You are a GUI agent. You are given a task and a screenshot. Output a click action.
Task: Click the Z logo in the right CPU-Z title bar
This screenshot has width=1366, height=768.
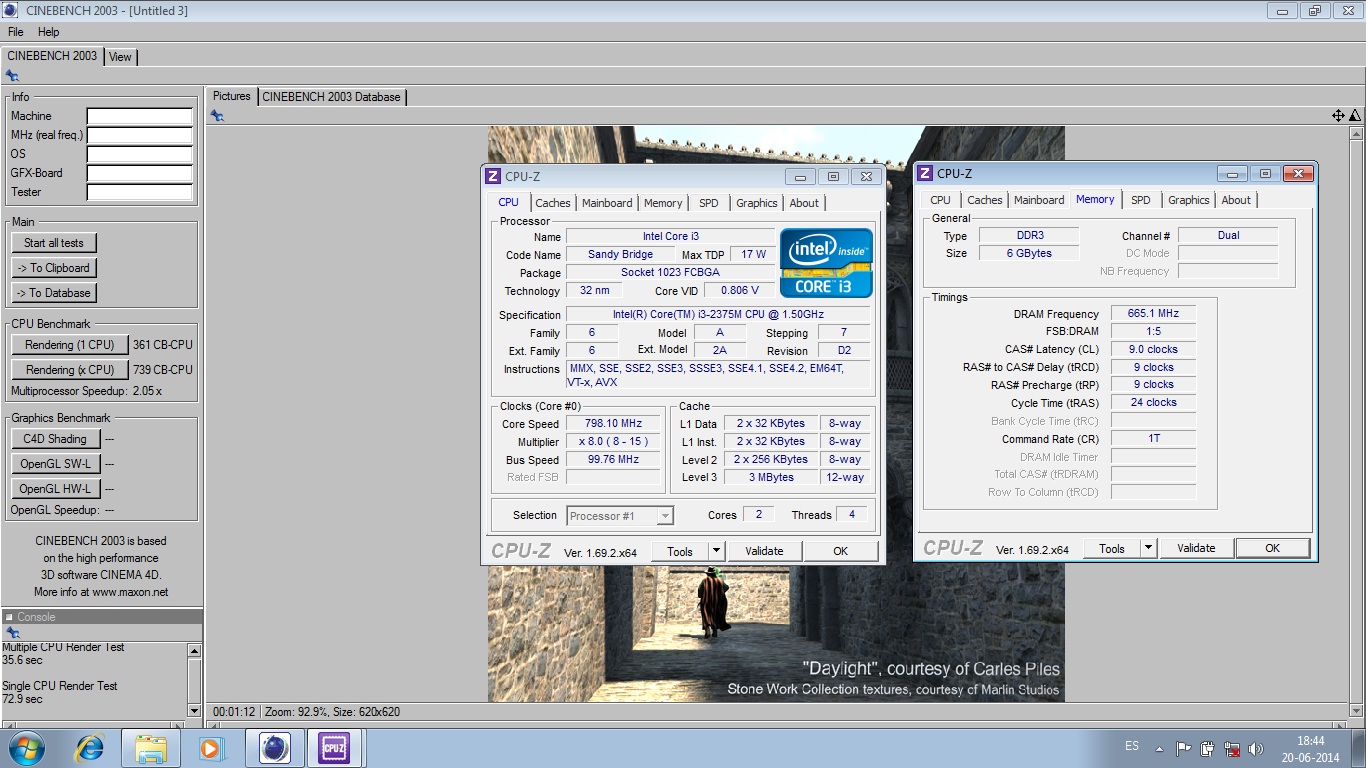[x=925, y=173]
